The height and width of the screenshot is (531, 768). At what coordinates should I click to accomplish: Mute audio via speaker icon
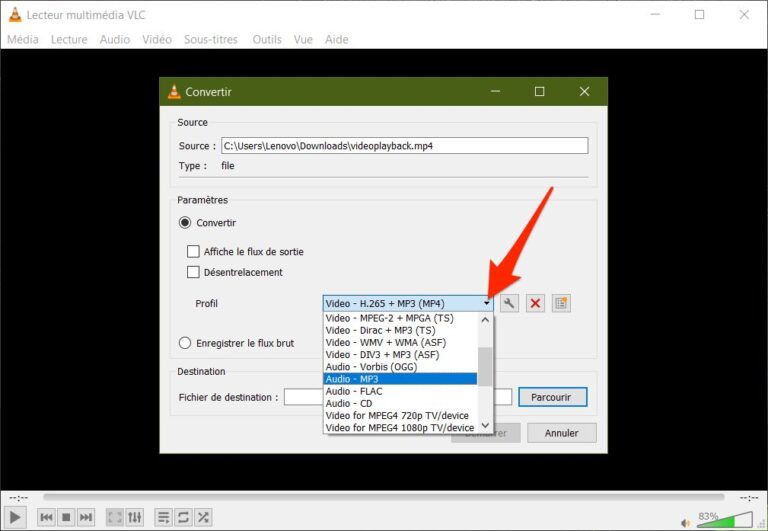pos(686,523)
